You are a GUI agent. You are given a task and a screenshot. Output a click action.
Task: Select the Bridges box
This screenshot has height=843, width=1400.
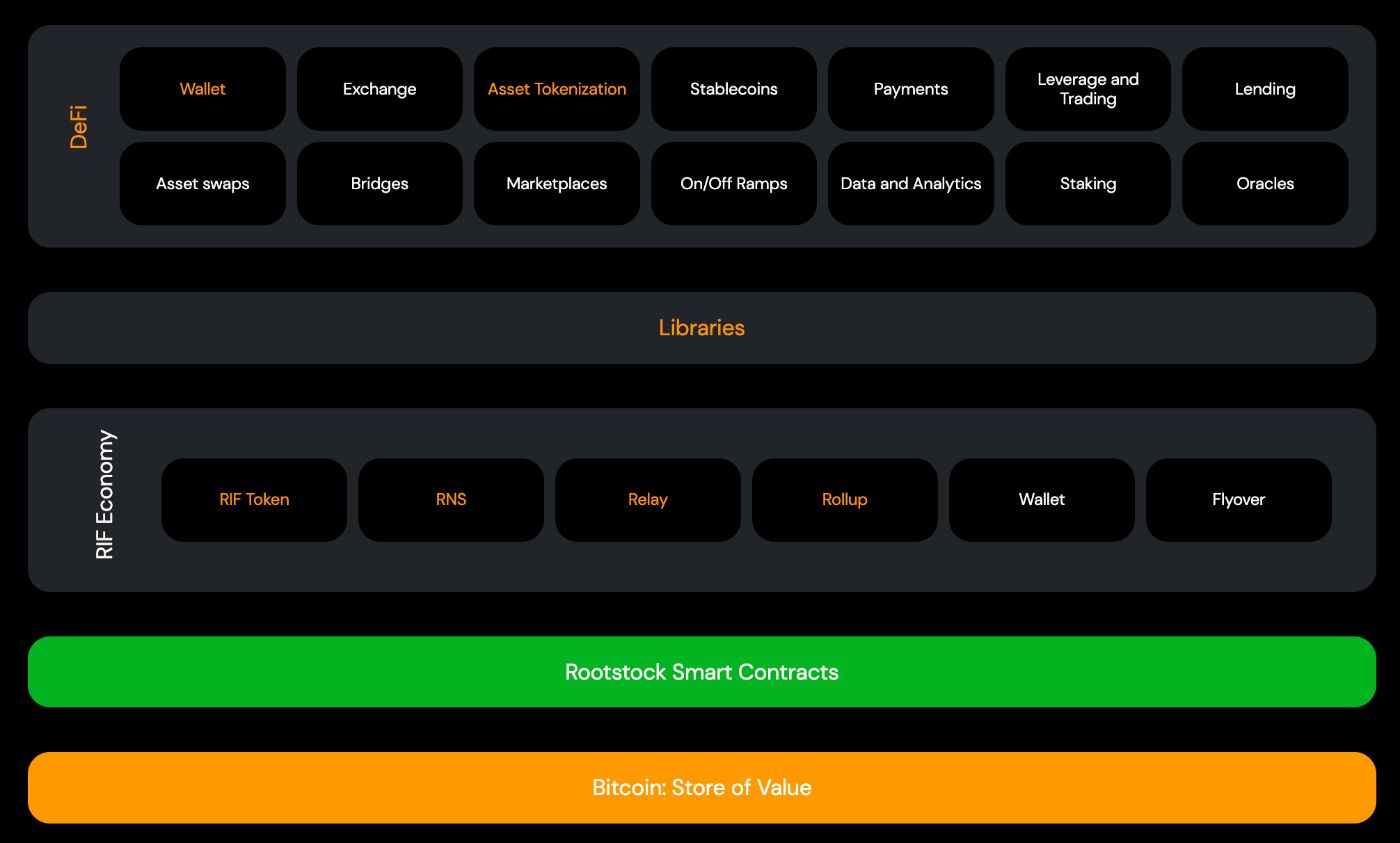tap(380, 183)
